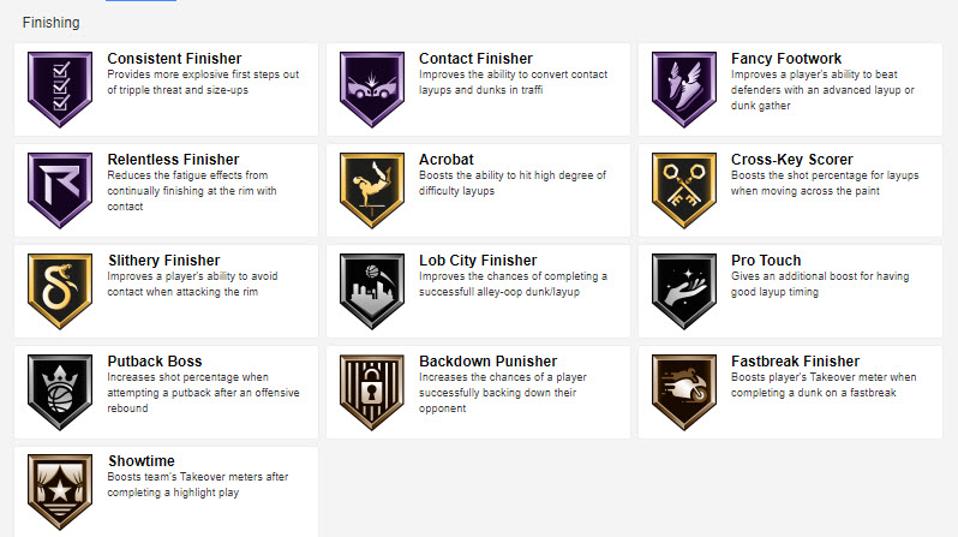The image size is (958, 537).
Task: Select the Fastbreak Finisher motorcycle badge
Action: pyautogui.click(x=684, y=392)
